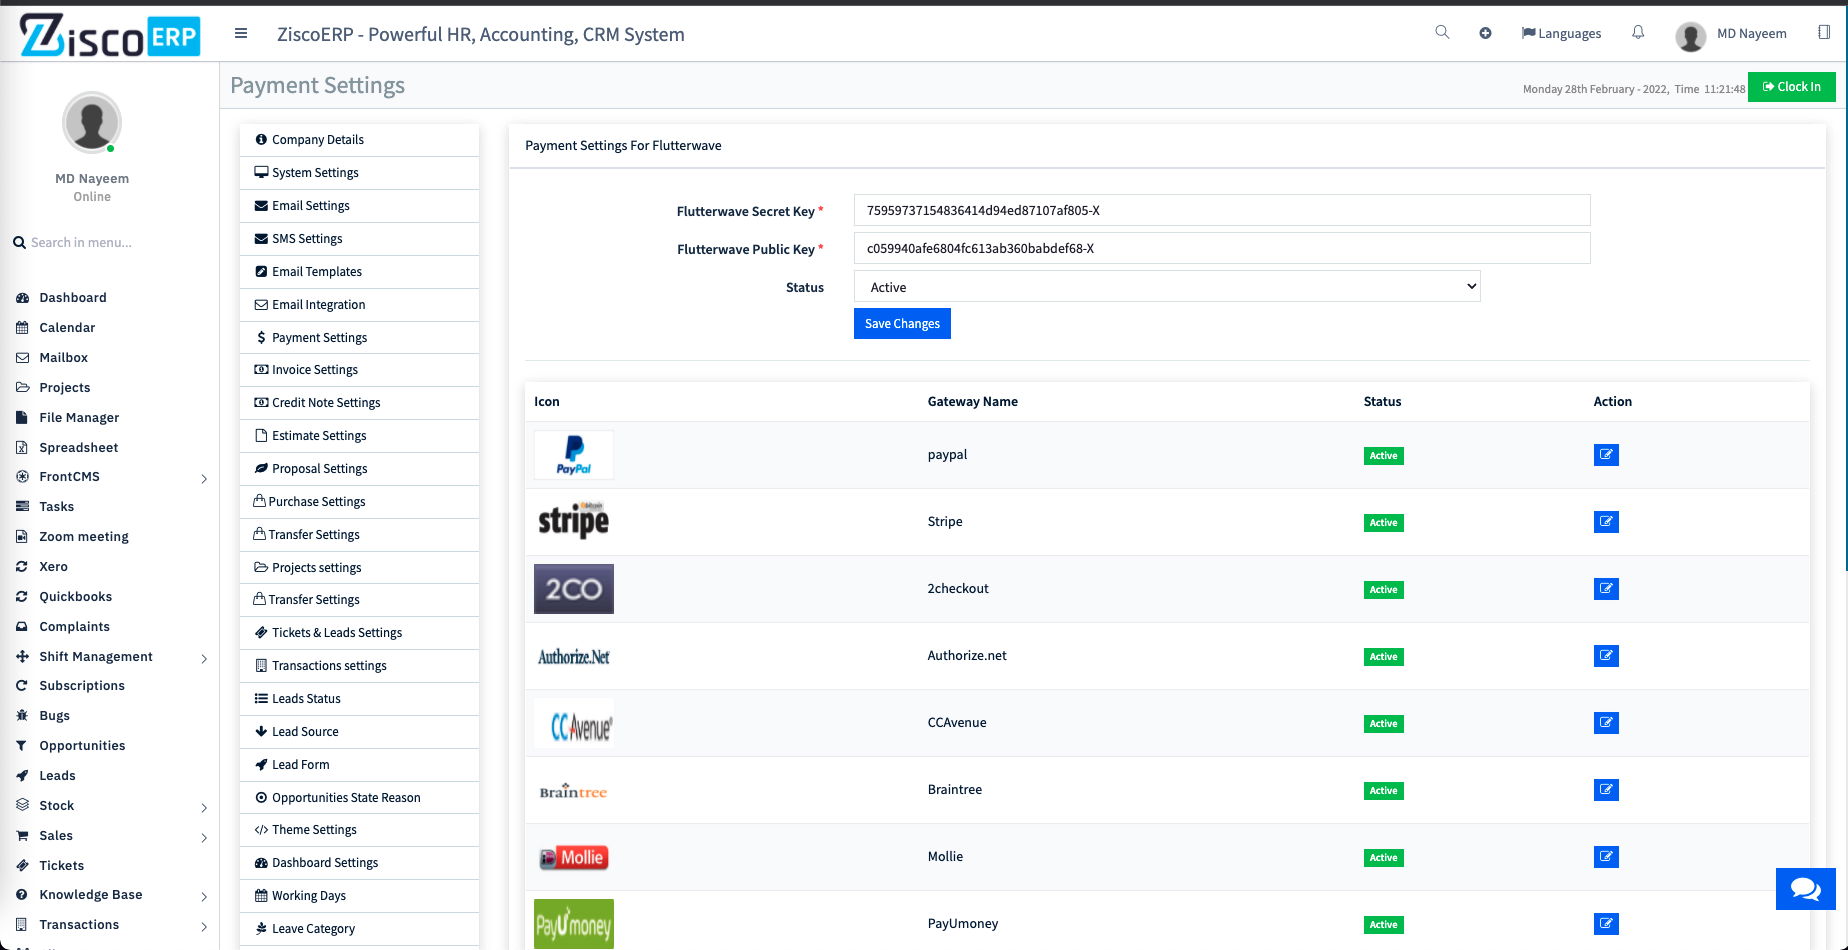Open File Manager from sidebar
Viewport: 1848px width, 950px height.
tap(79, 418)
